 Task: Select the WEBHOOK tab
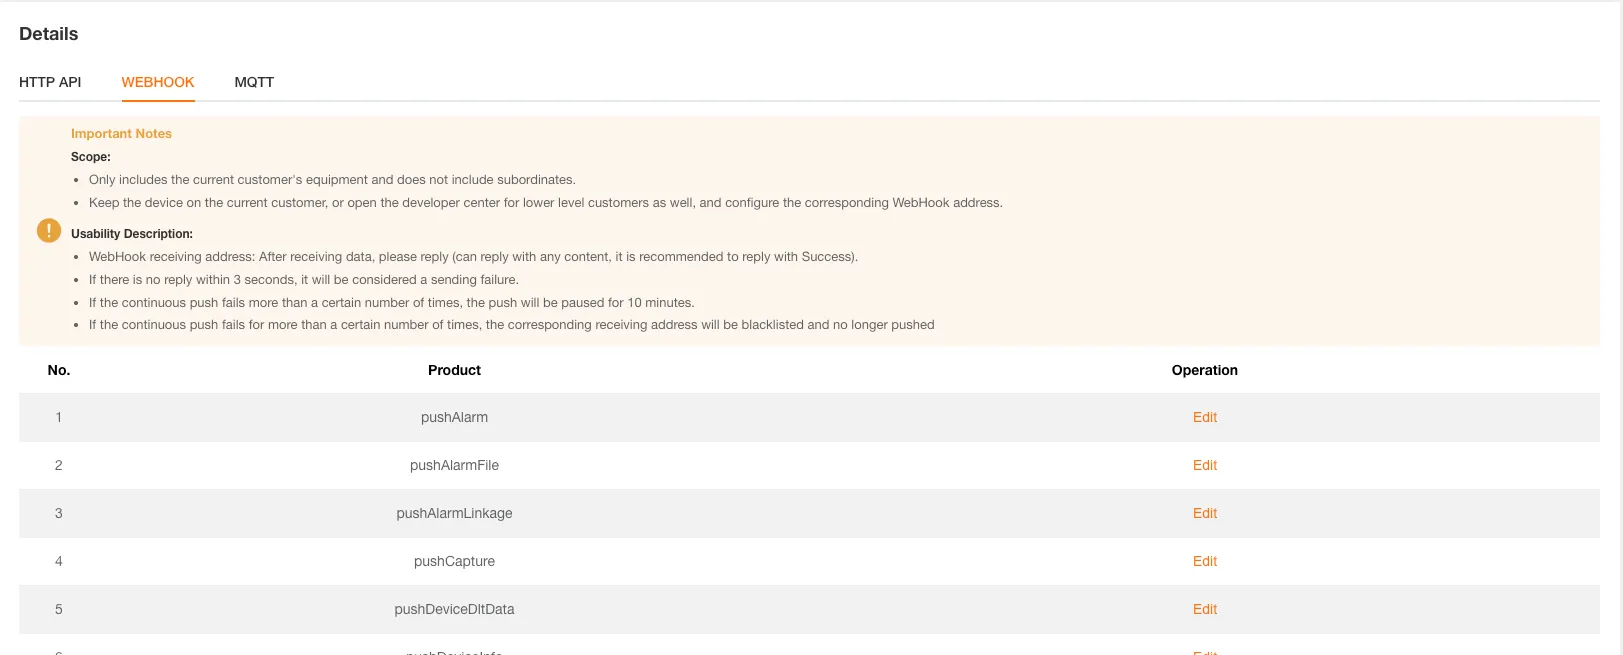pyautogui.click(x=158, y=82)
